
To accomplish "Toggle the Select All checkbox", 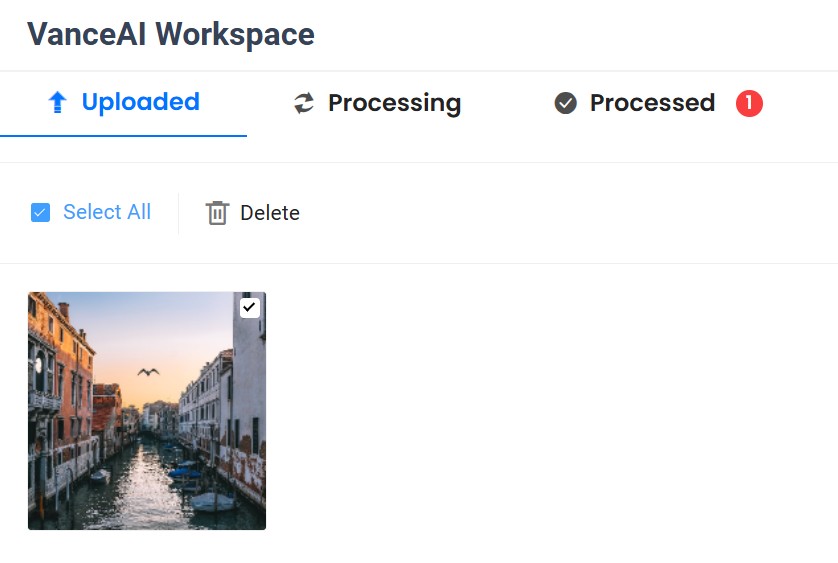I will pos(40,213).
